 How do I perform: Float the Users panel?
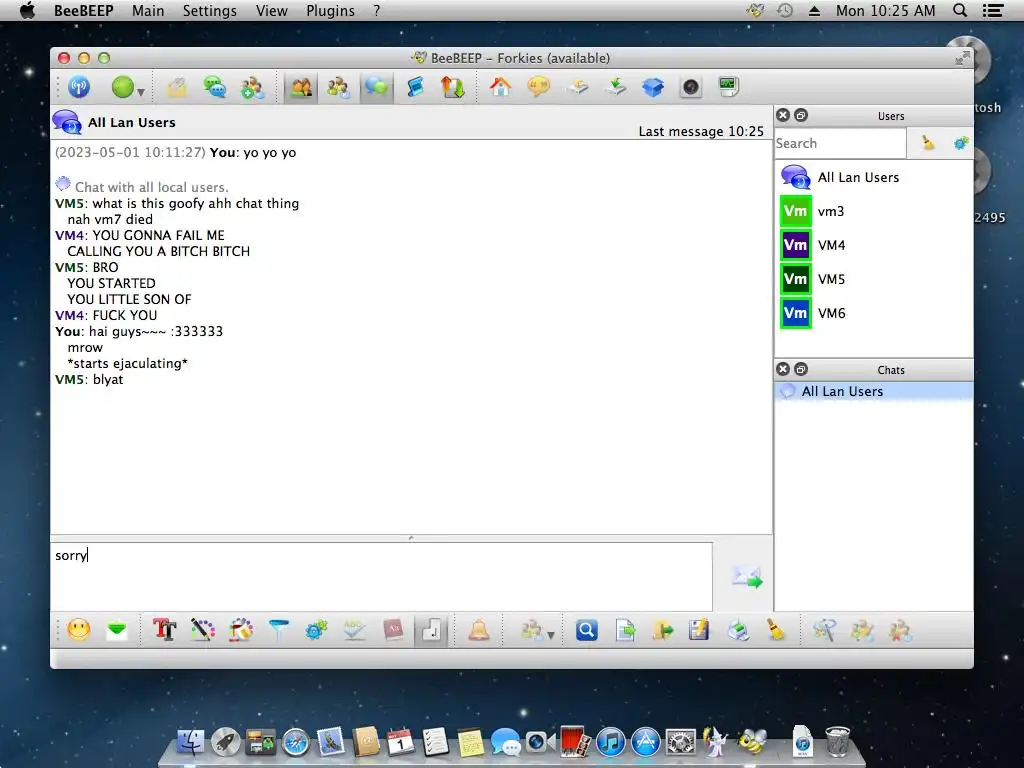pyautogui.click(x=801, y=116)
